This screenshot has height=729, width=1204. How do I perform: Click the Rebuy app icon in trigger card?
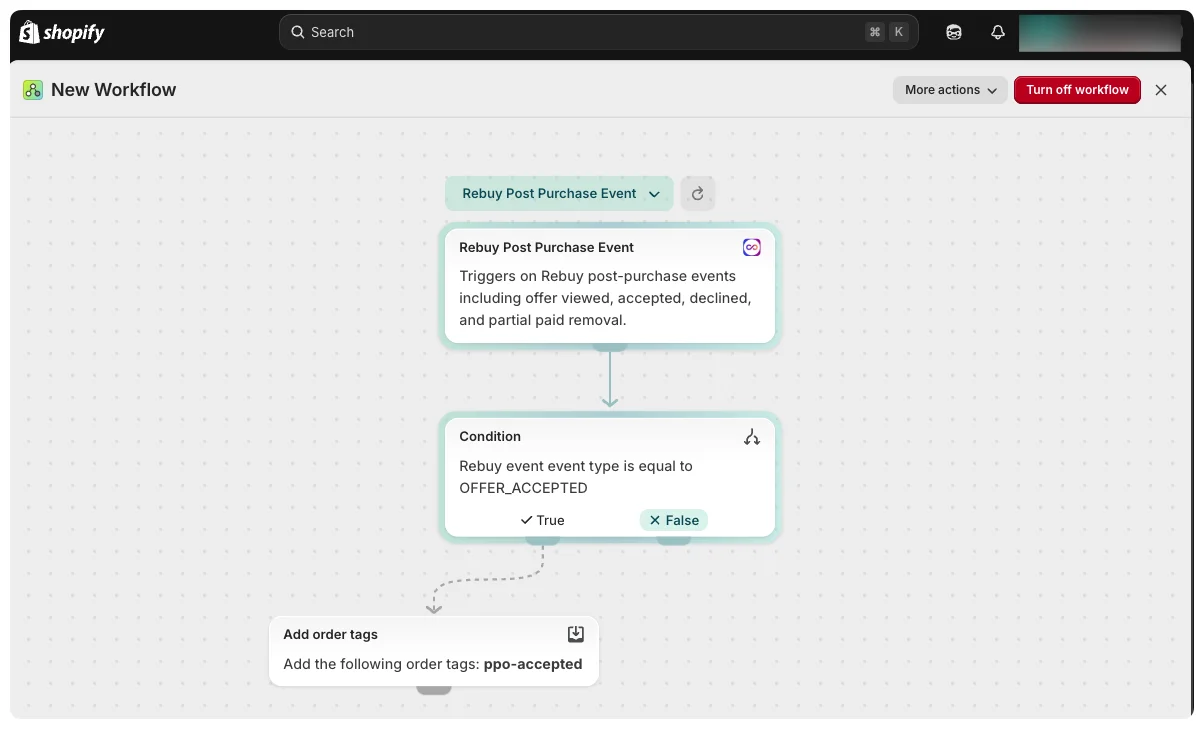point(752,247)
